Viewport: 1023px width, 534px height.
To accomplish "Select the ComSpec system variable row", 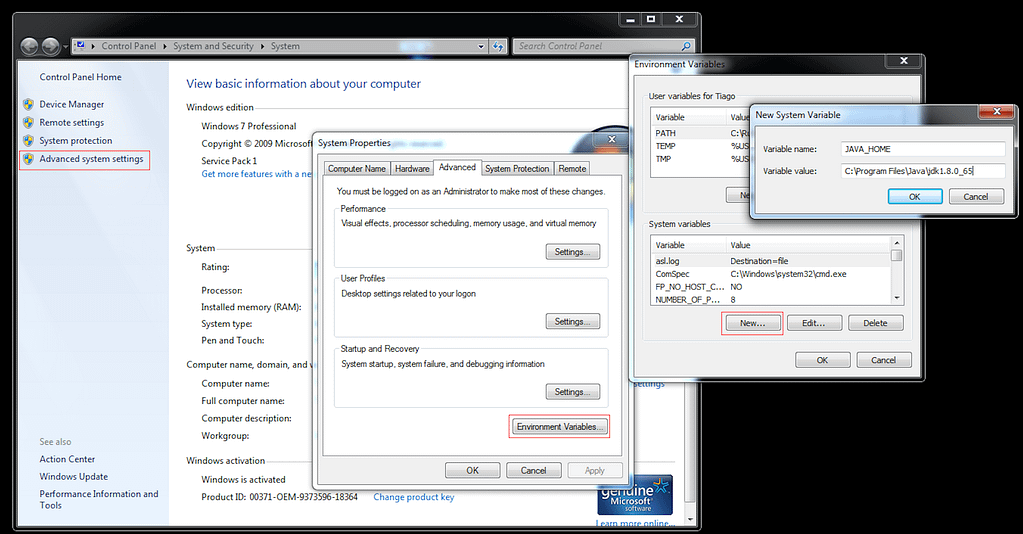I will [772, 274].
